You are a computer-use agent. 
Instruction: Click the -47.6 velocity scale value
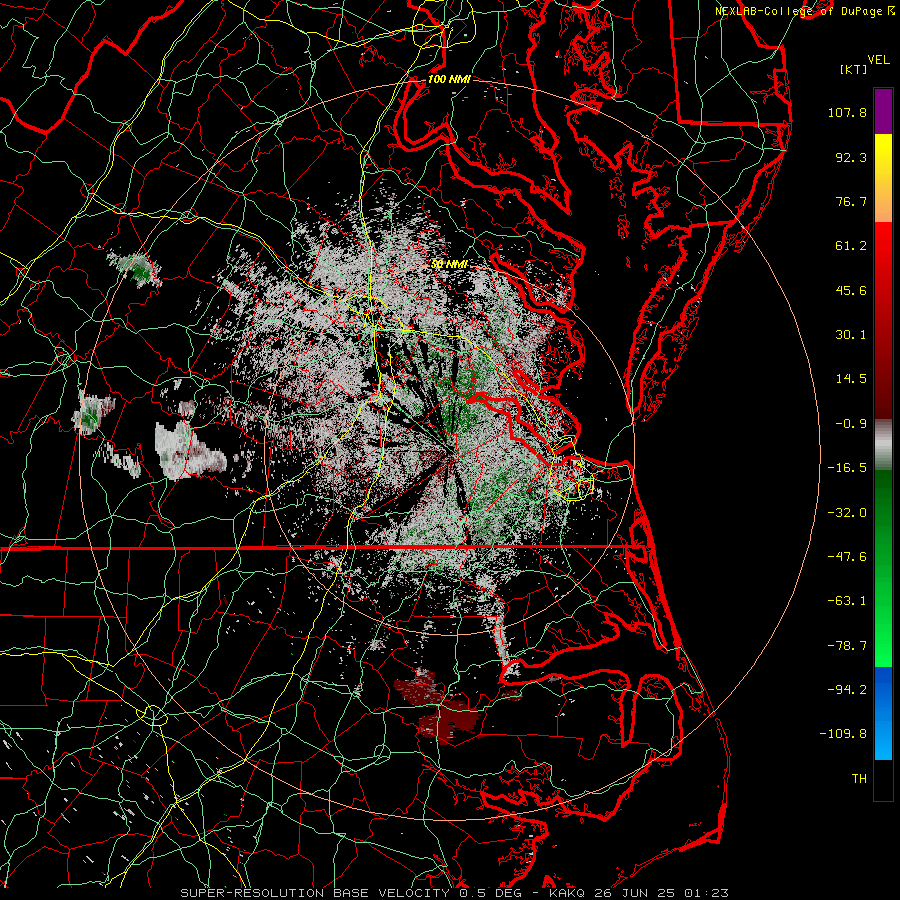tap(847, 557)
